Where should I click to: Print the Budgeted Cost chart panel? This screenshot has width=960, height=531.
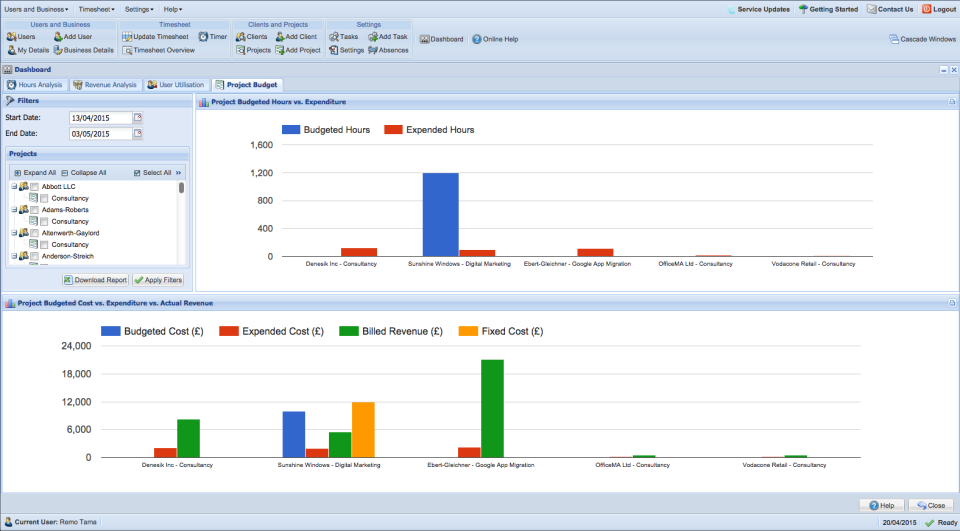pos(951,303)
